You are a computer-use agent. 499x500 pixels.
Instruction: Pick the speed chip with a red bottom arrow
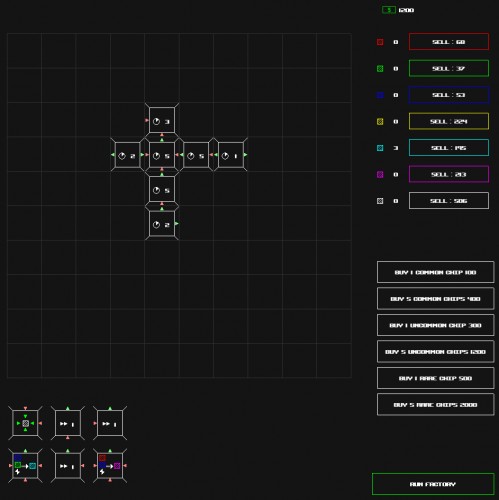tap(68, 423)
